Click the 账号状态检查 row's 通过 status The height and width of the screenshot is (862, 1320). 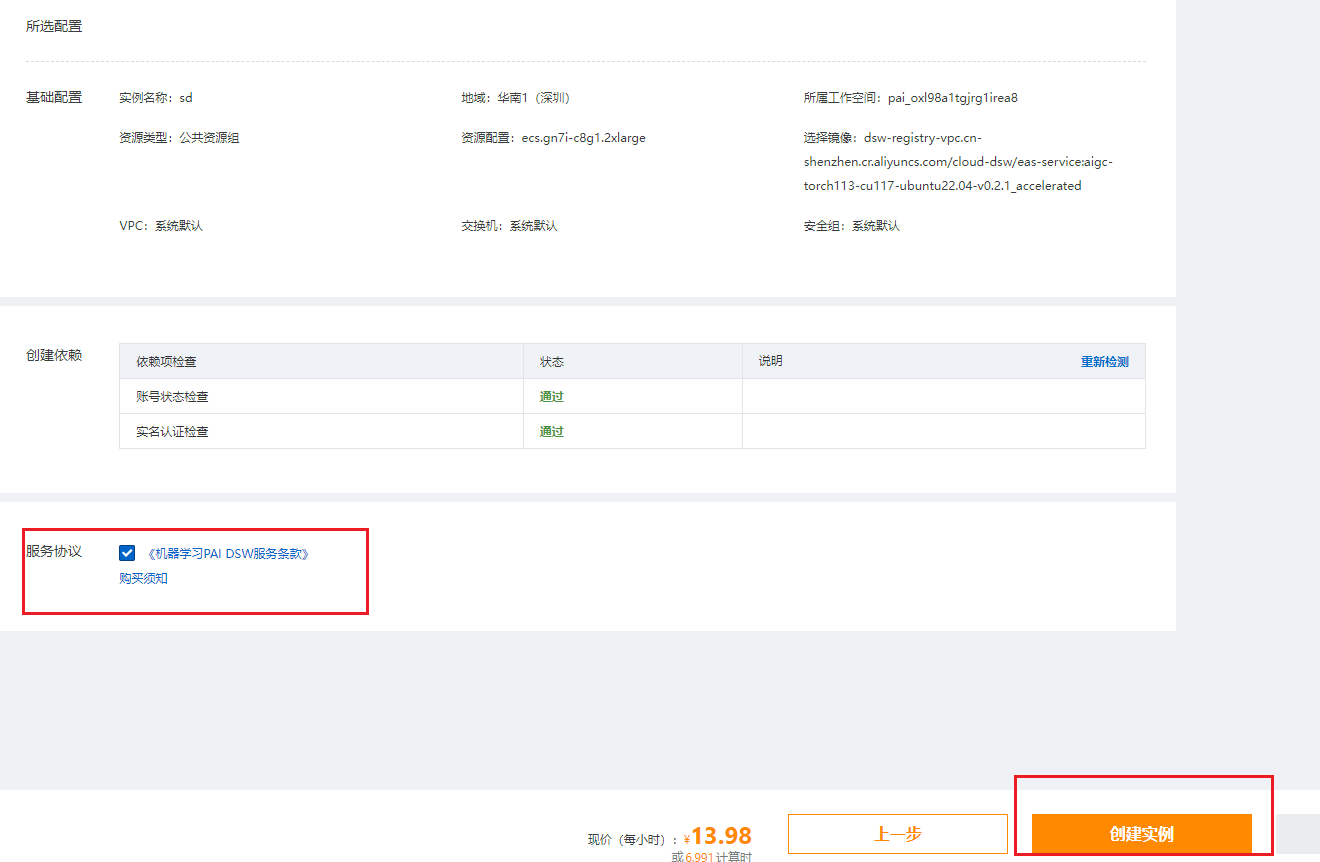click(x=551, y=397)
